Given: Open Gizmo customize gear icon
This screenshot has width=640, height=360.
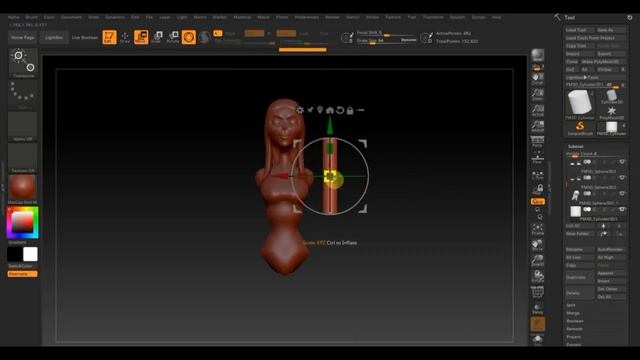Looking at the screenshot, I should 300,110.
